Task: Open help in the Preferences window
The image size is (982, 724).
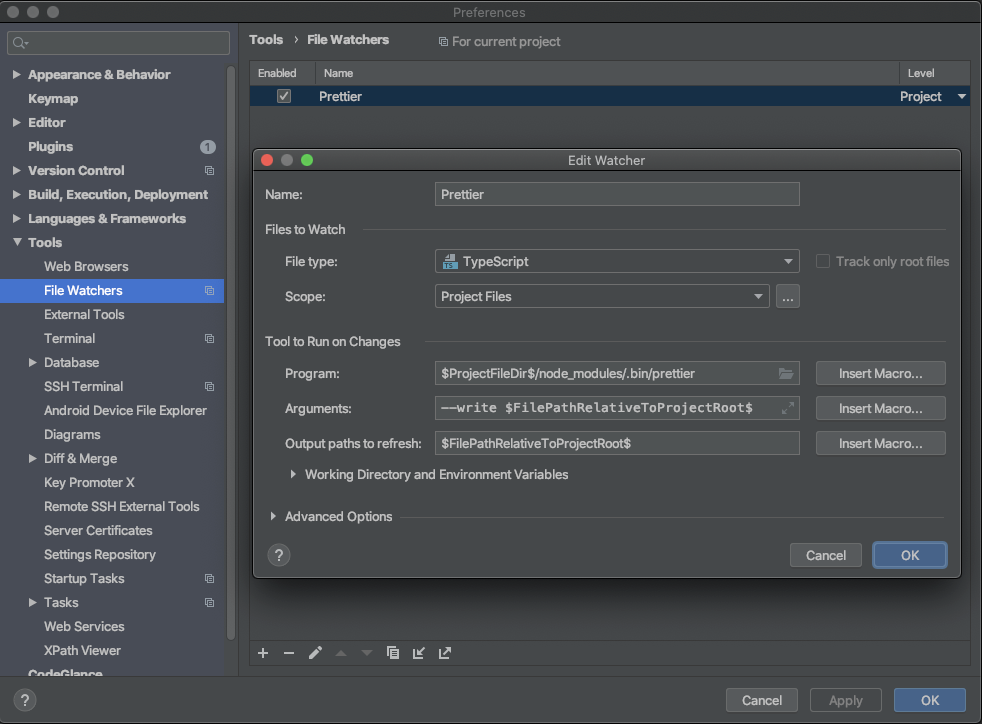Action: [x=25, y=700]
